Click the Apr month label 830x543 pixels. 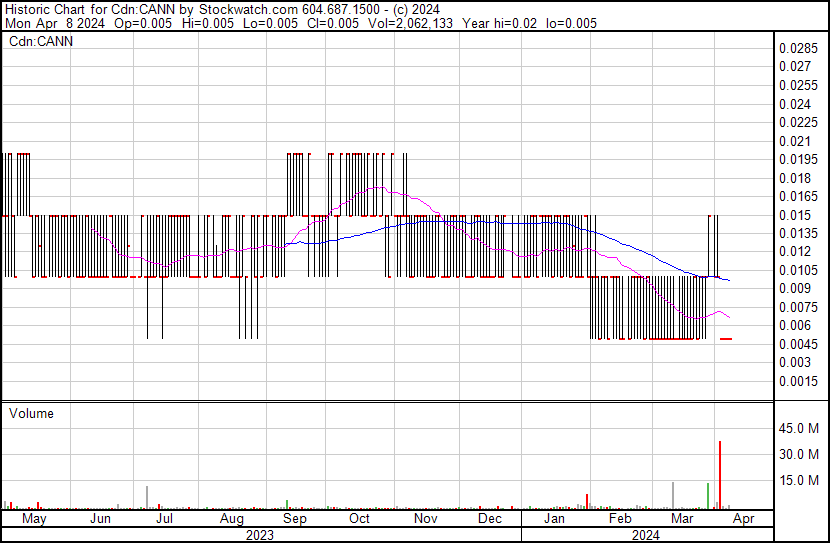click(x=744, y=519)
